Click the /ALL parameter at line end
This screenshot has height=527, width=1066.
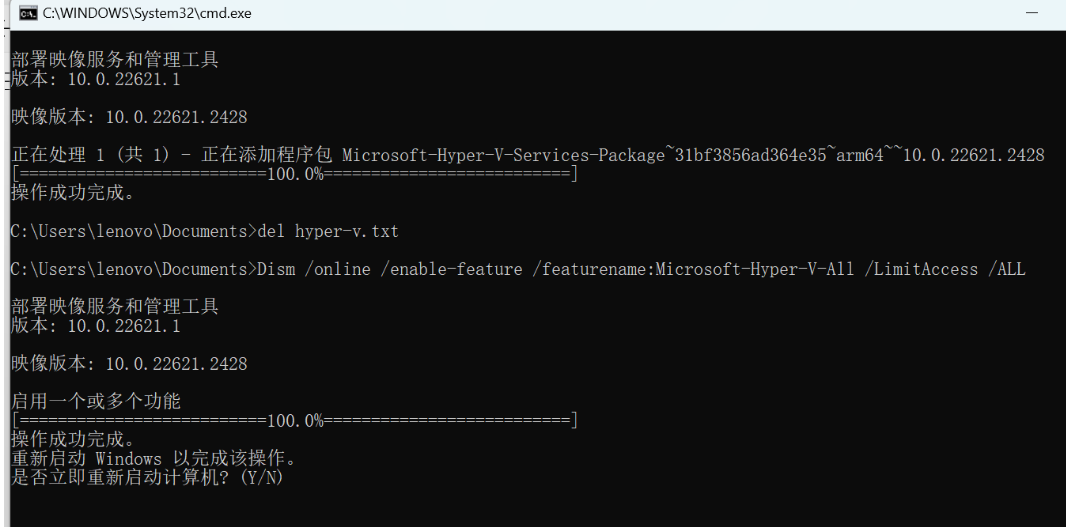pyautogui.click(x=1007, y=269)
